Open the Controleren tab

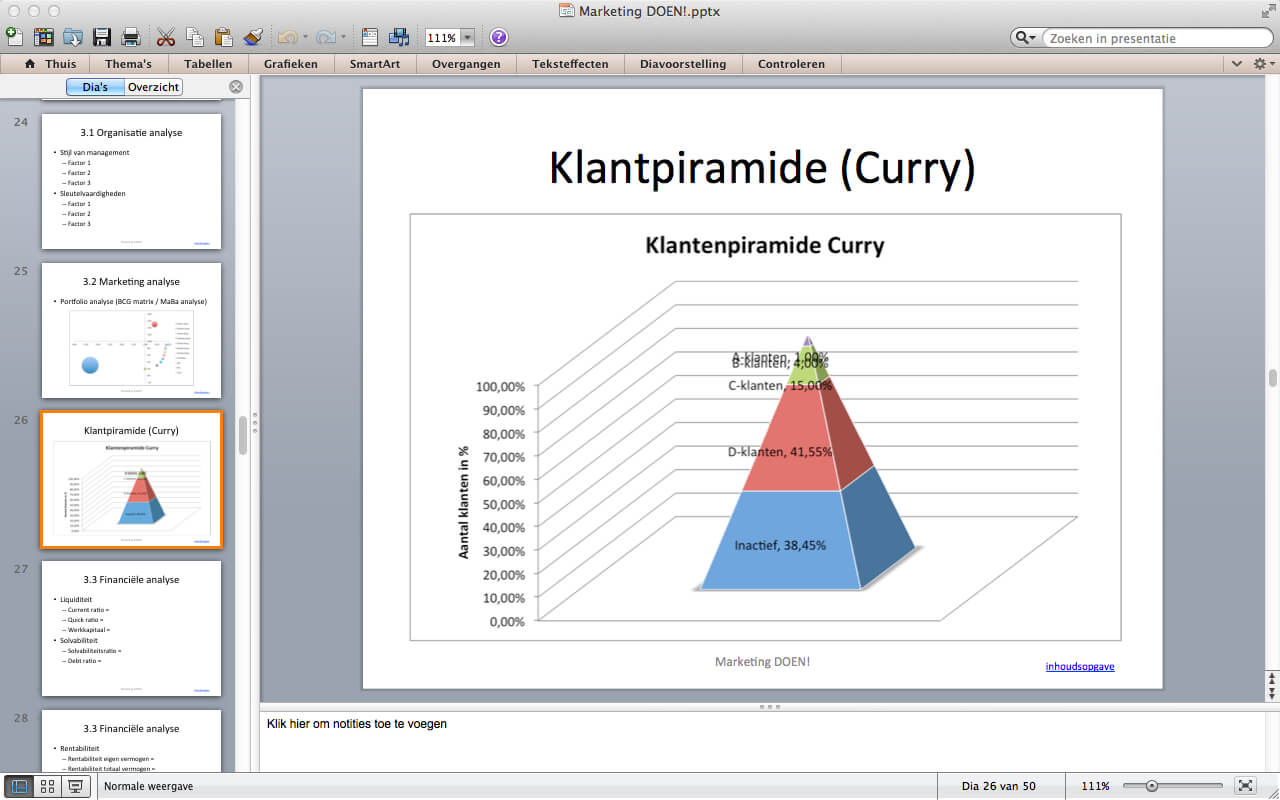[x=791, y=63]
